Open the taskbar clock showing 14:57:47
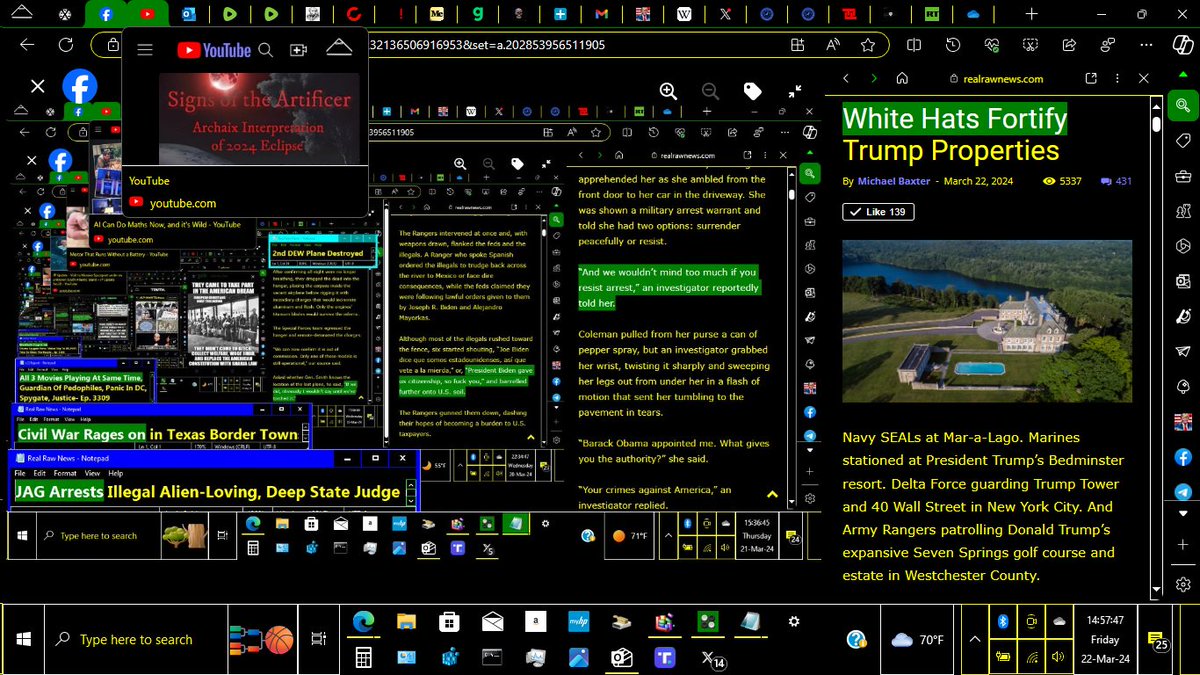1200x675 pixels. [x=1107, y=639]
